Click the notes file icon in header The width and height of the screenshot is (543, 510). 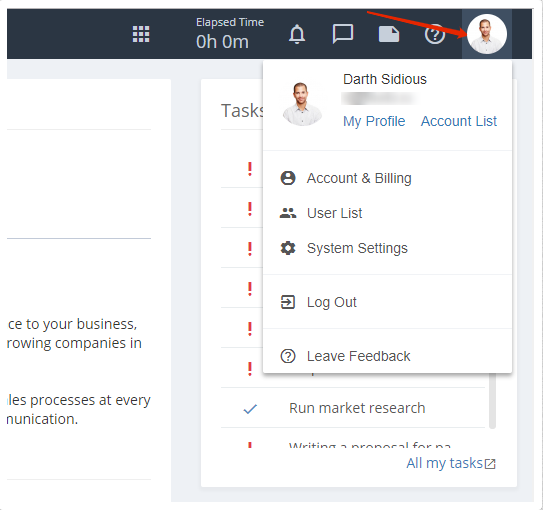pyautogui.click(x=389, y=34)
